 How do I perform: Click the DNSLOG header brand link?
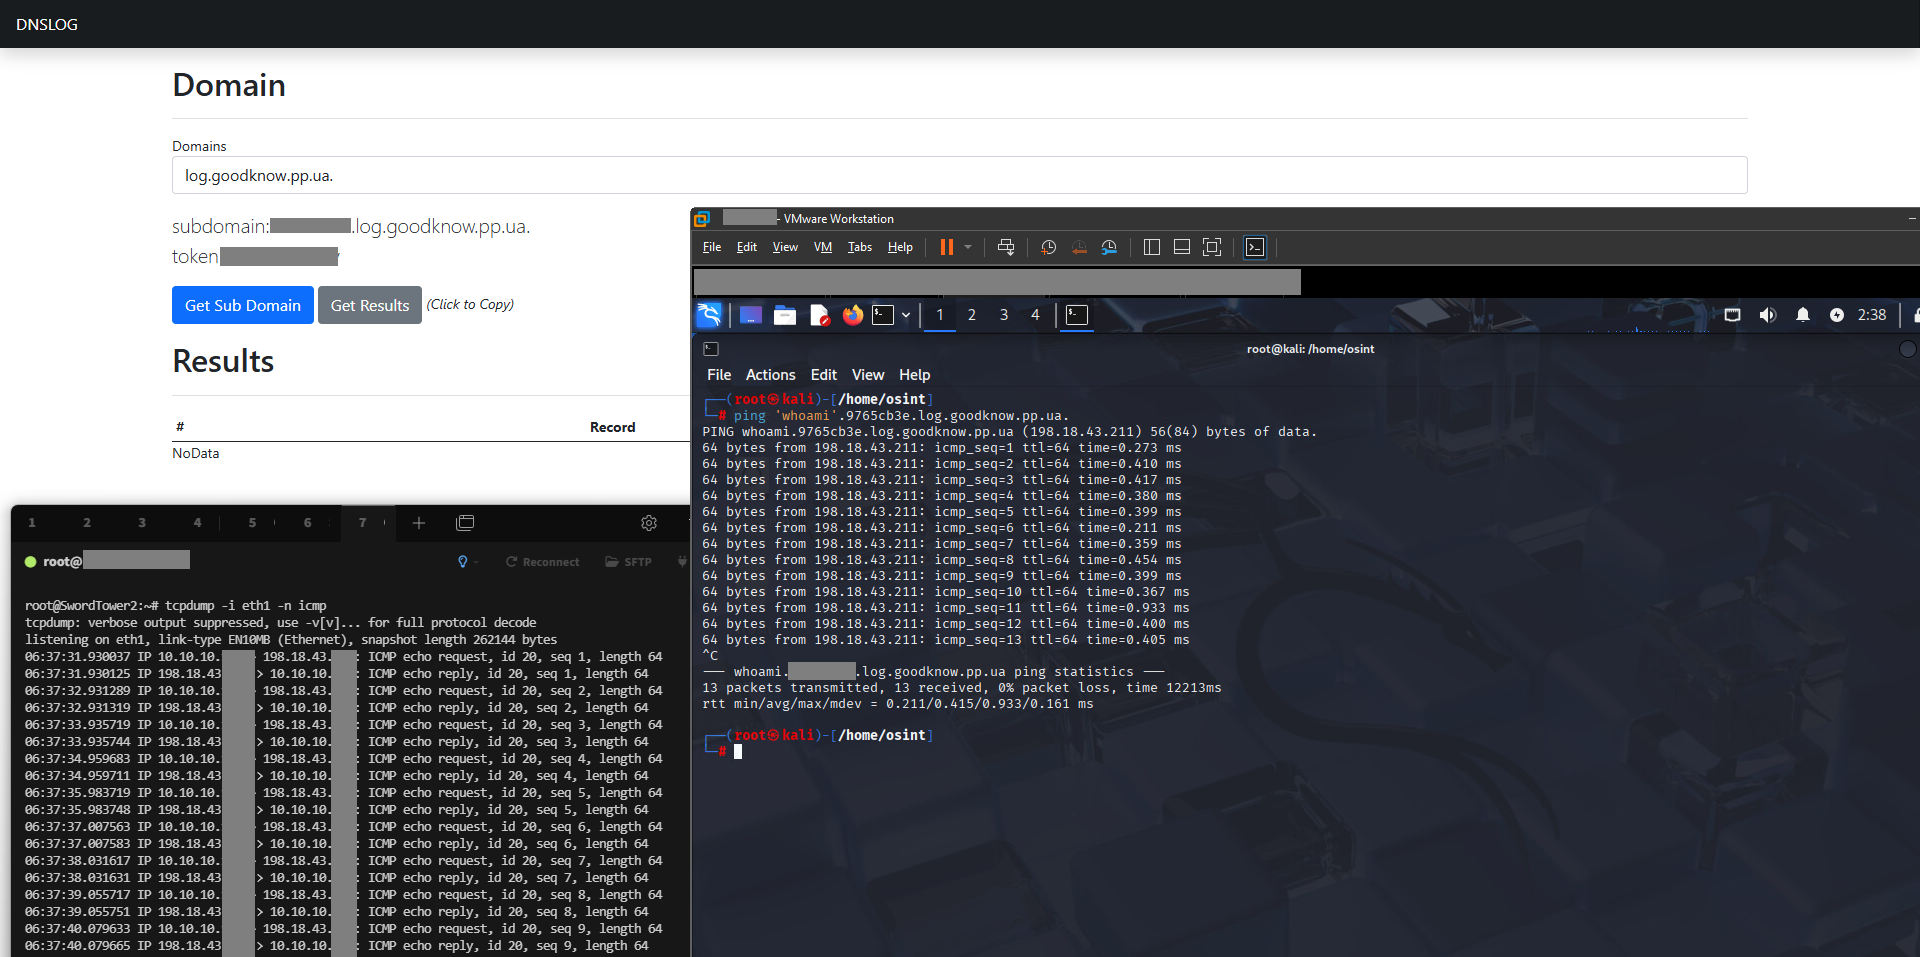pyautogui.click(x=47, y=24)
